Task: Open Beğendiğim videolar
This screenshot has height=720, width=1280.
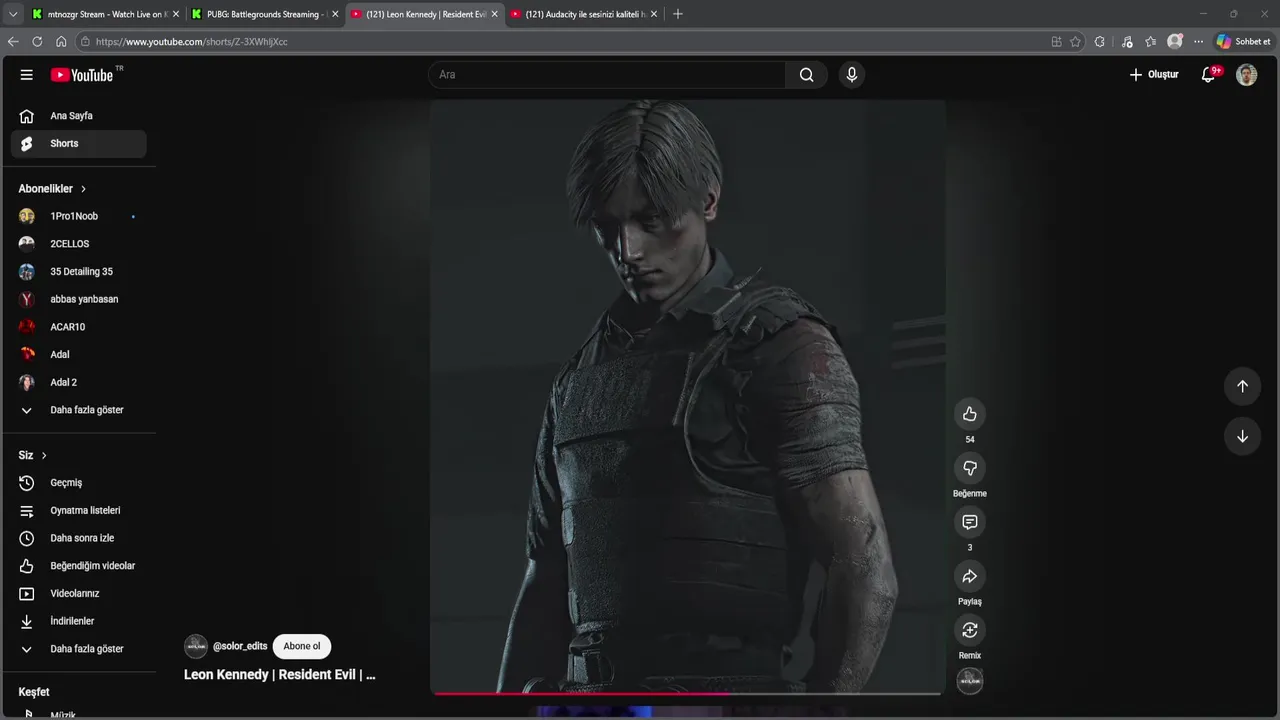Action: pos(78,566)
